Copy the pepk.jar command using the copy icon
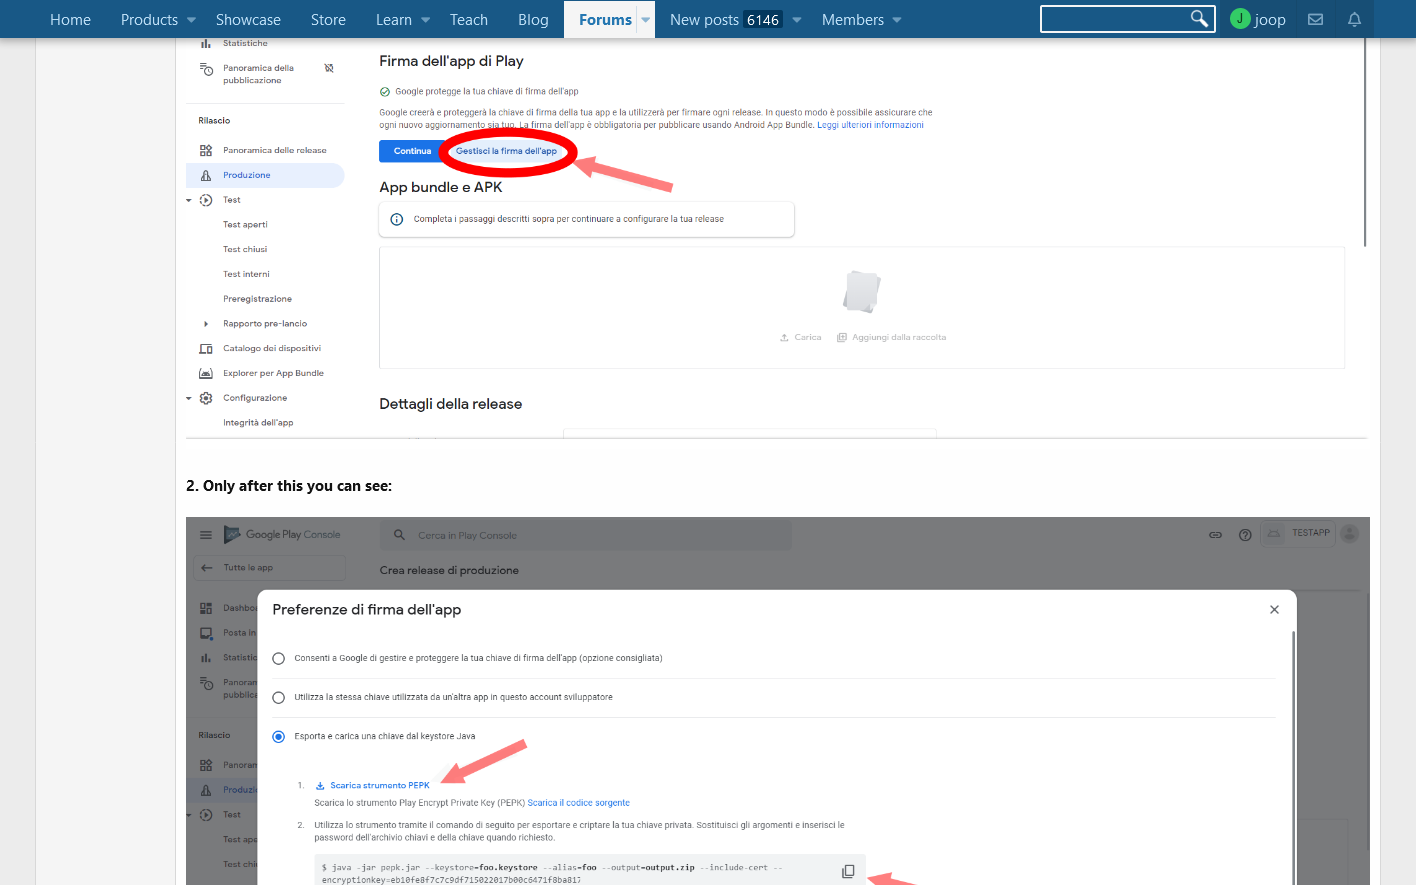Screen dimensions: 1416x885 (847, 871)
